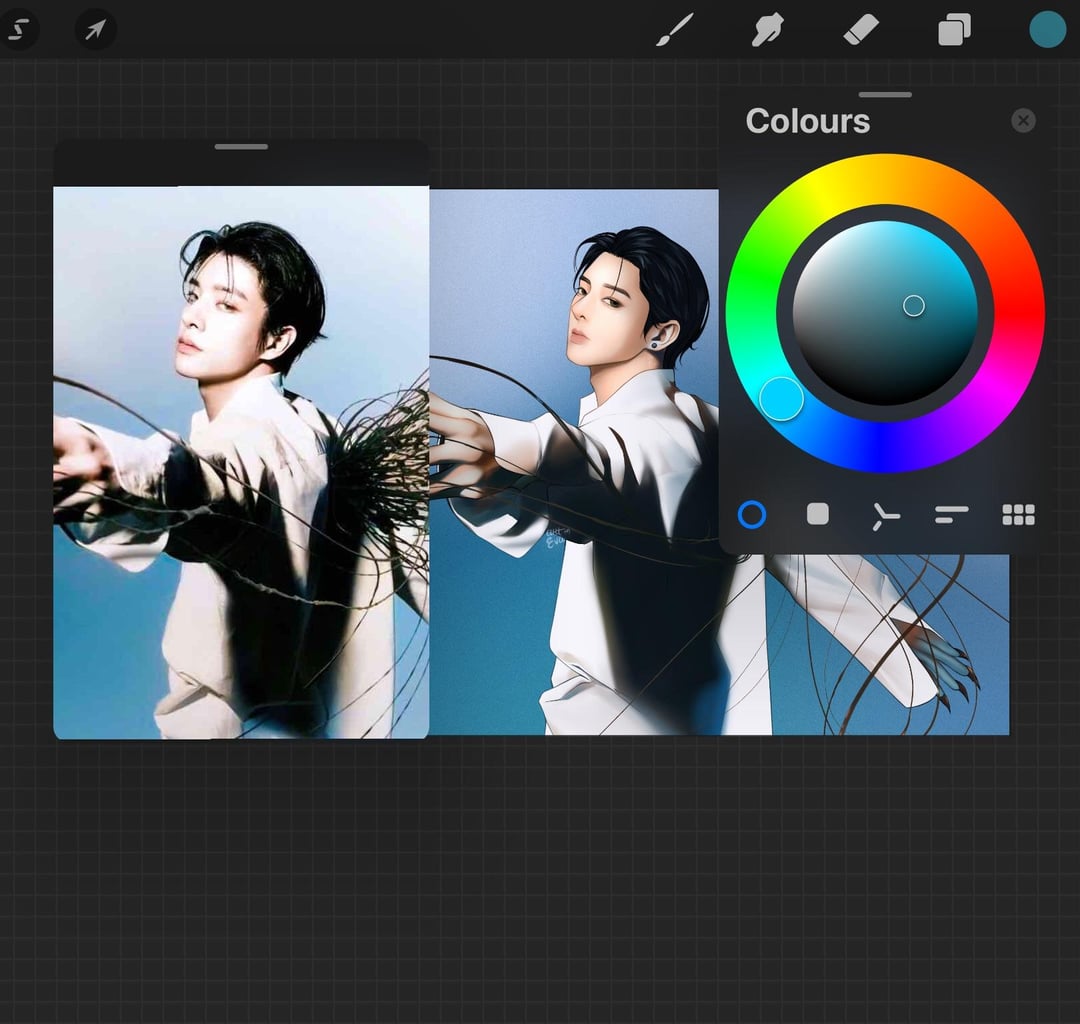Switch to the Disc colour mode tab
The height and width of the screenshot is (1024, 1080).
click(x=752, y=515)
